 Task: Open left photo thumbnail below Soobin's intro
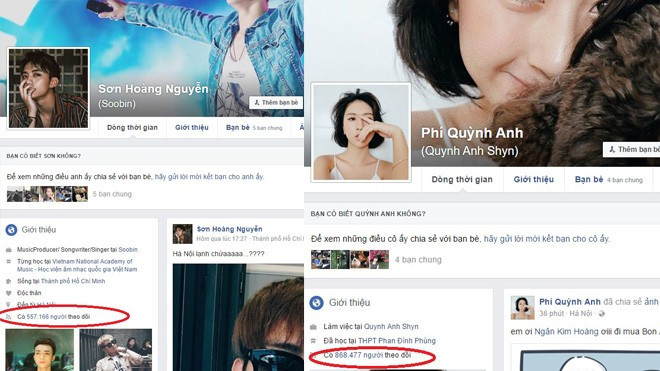[x=39, y=350]
